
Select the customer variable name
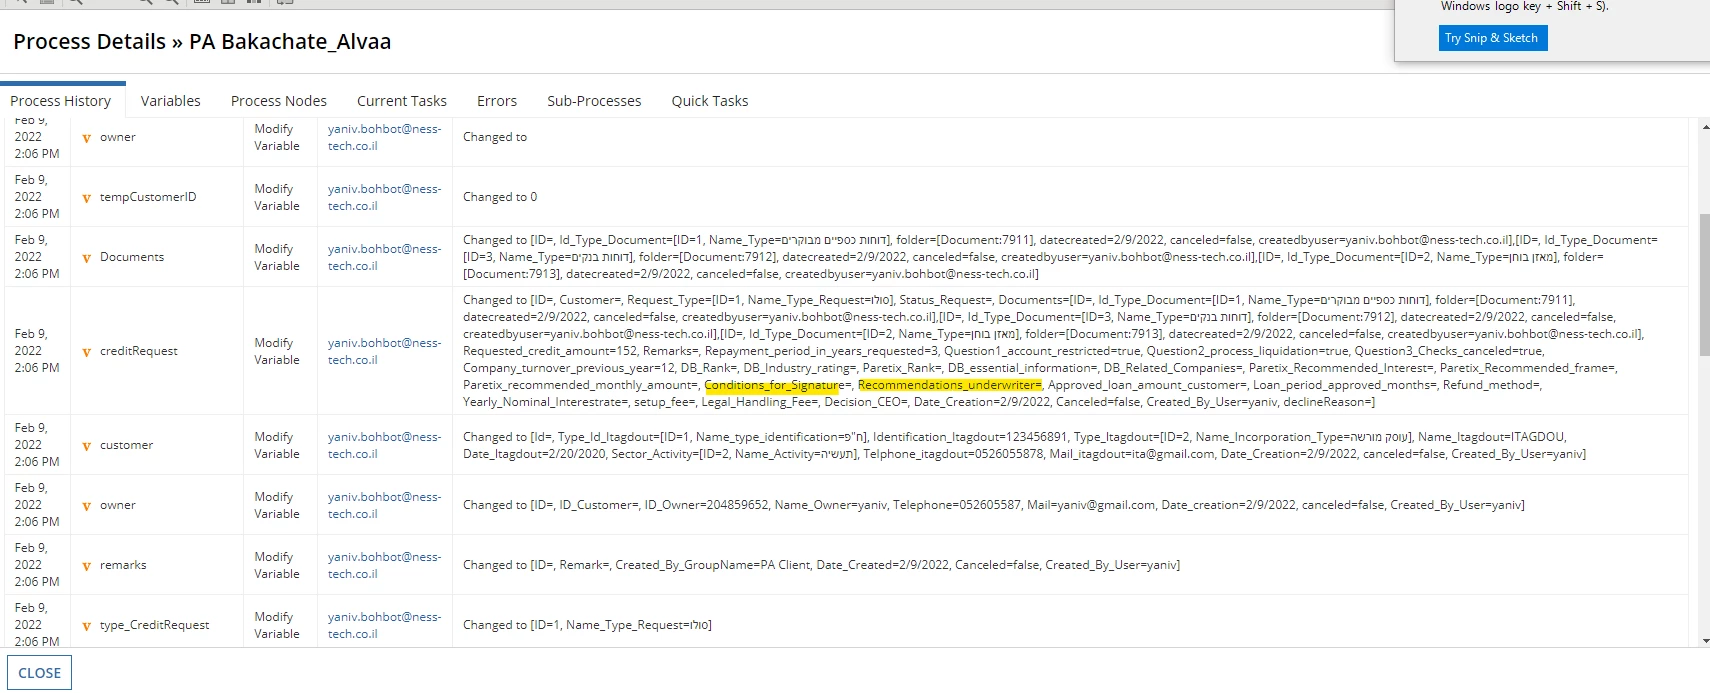point(127,445)
